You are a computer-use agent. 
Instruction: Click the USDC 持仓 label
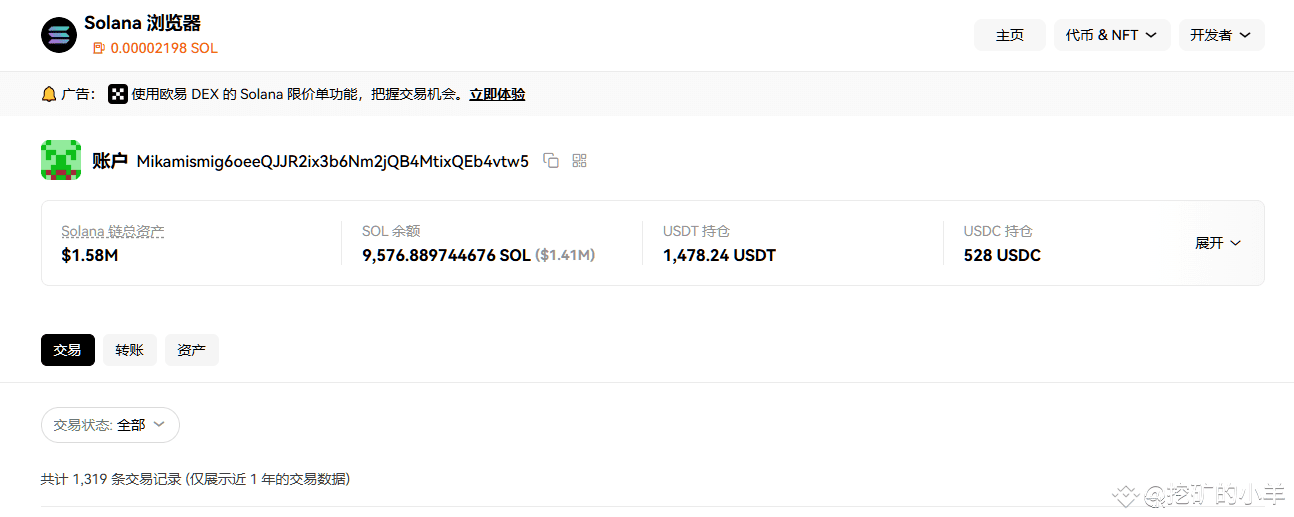(x=998, y=231)
